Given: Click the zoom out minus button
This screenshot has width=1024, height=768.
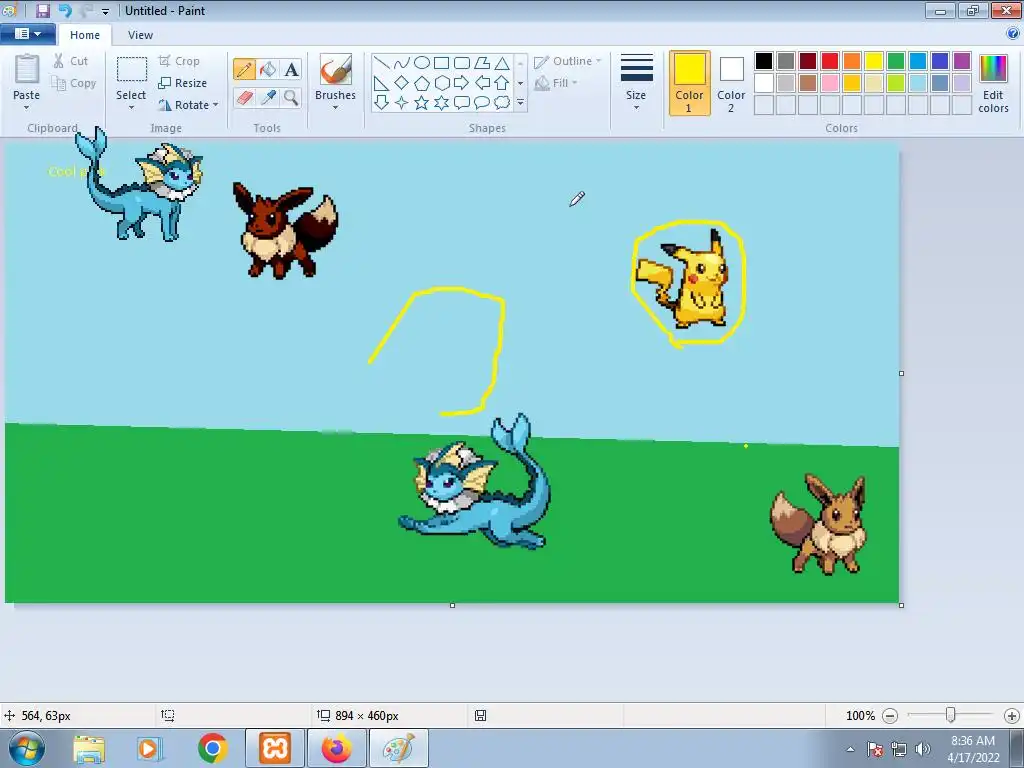Looking at the screenshot, I should tap(889, 716).
